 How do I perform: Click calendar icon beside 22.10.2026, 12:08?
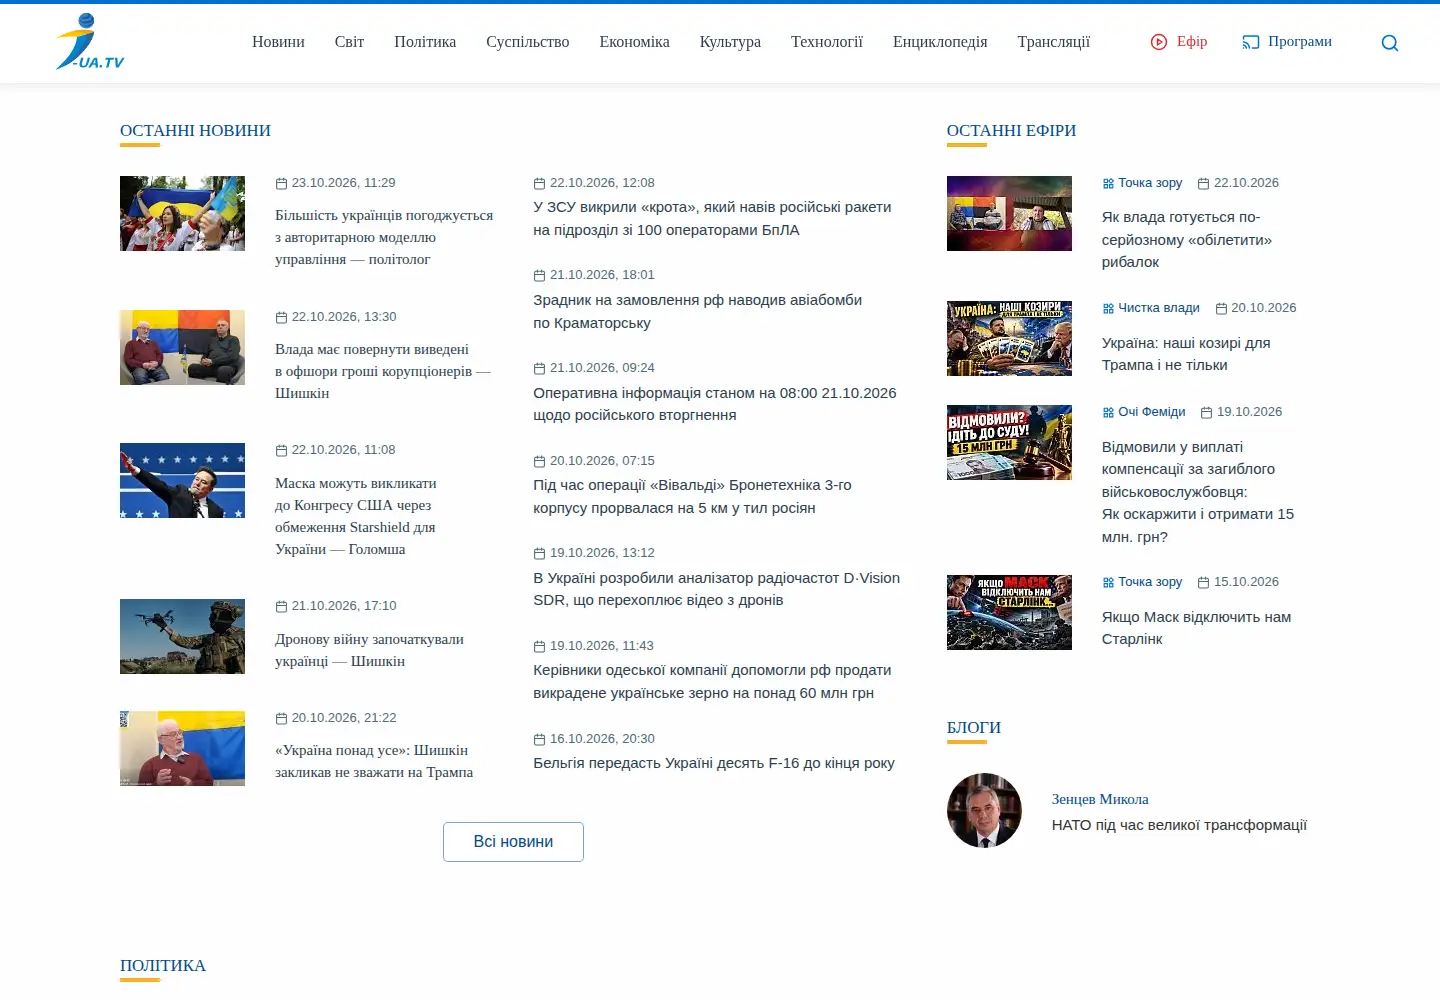(539, 183)
